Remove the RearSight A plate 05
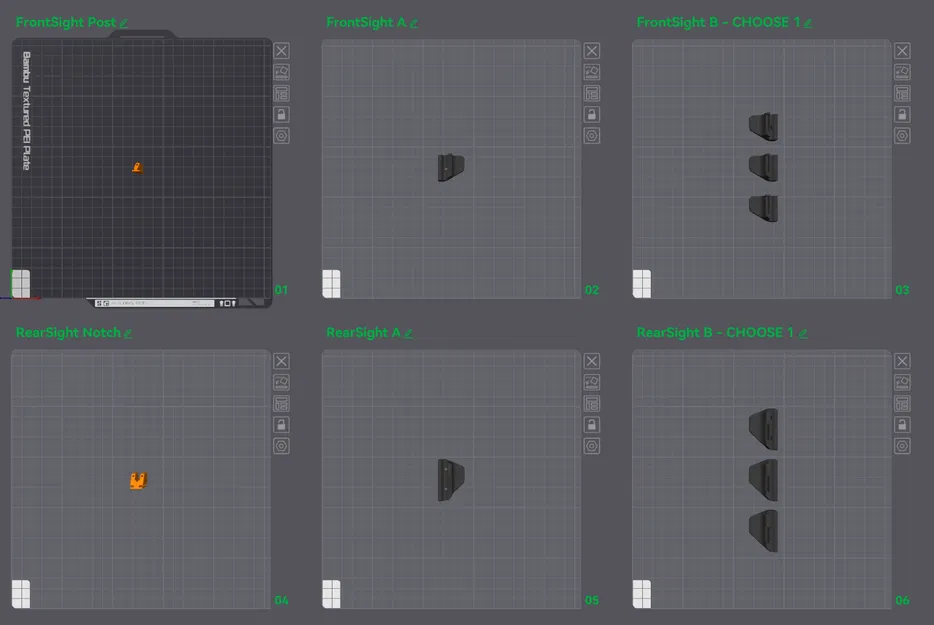934x625 pixels. pos(592,361)
